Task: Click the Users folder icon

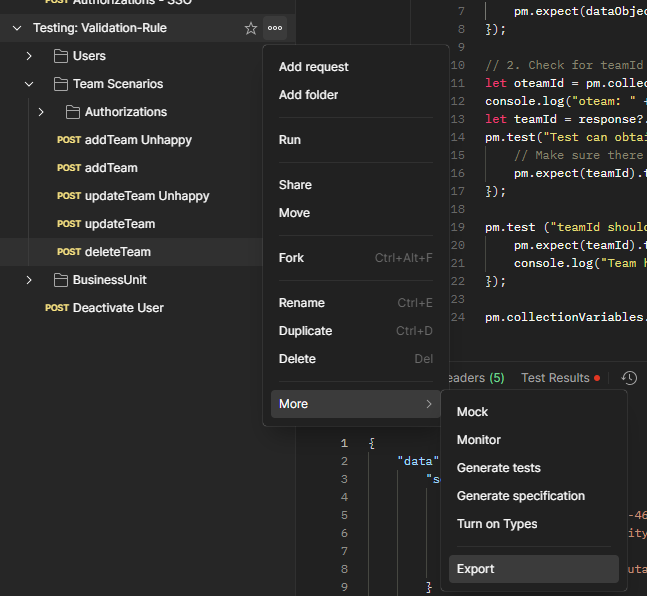Action: click(61, 56)
